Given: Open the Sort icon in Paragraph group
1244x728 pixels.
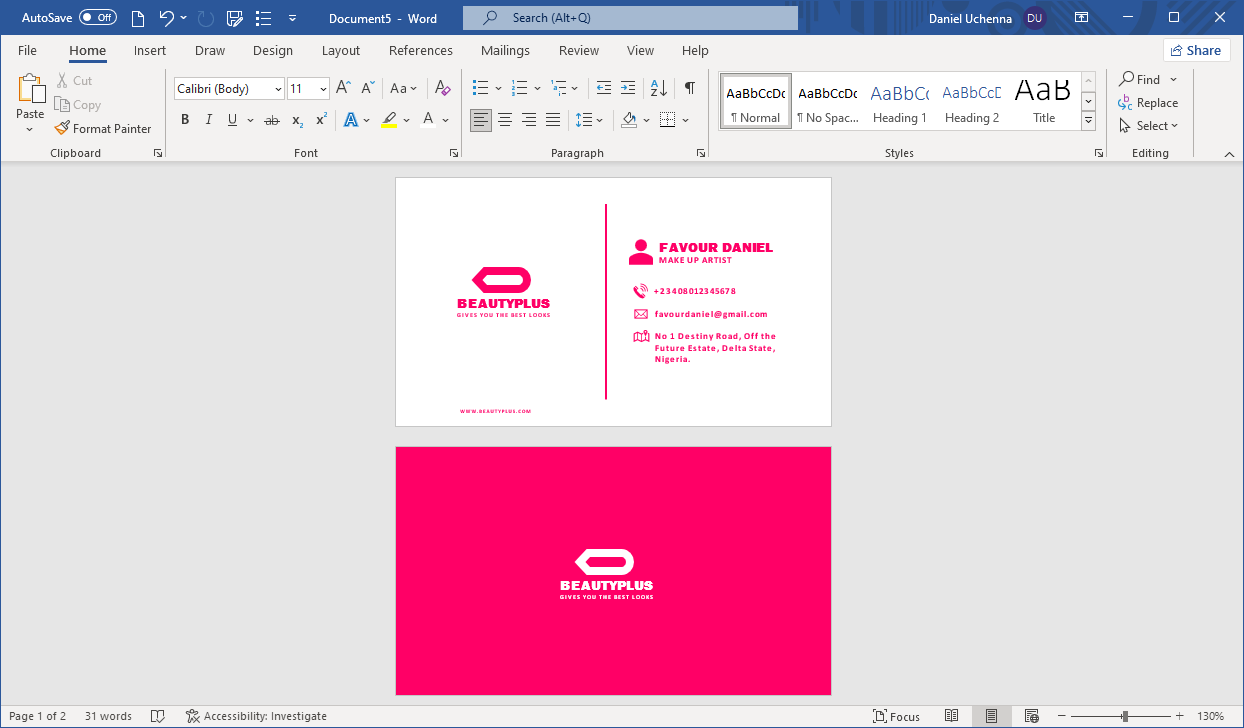Looking at the screenshot, I should 657,88.
